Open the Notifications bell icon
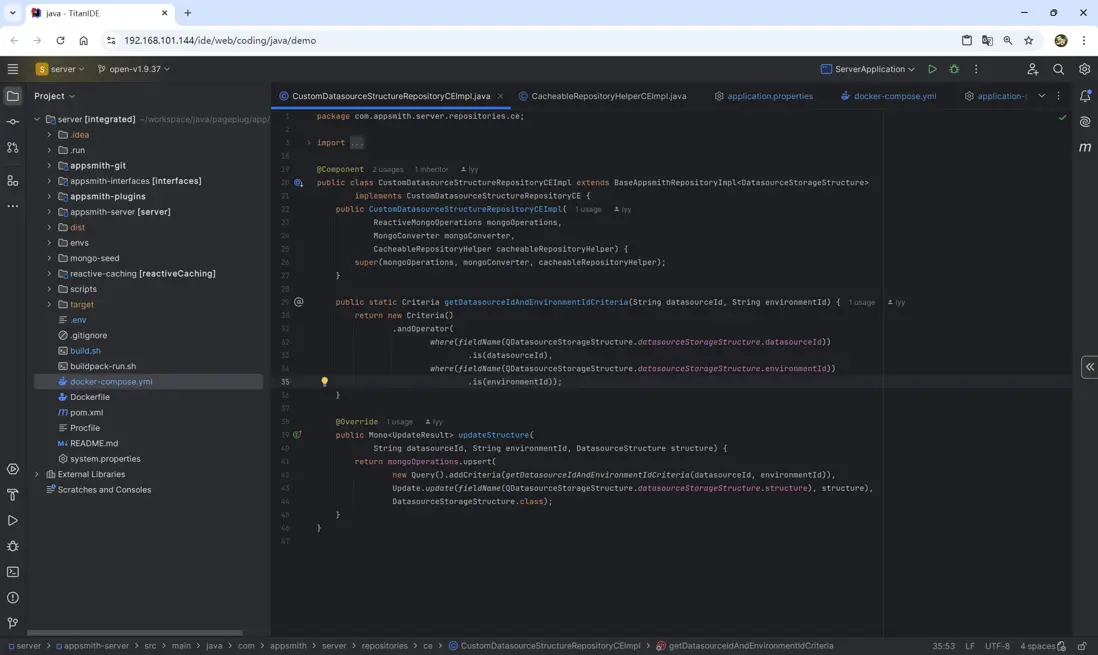The image size is (1098, 655). pos(1085,96)
